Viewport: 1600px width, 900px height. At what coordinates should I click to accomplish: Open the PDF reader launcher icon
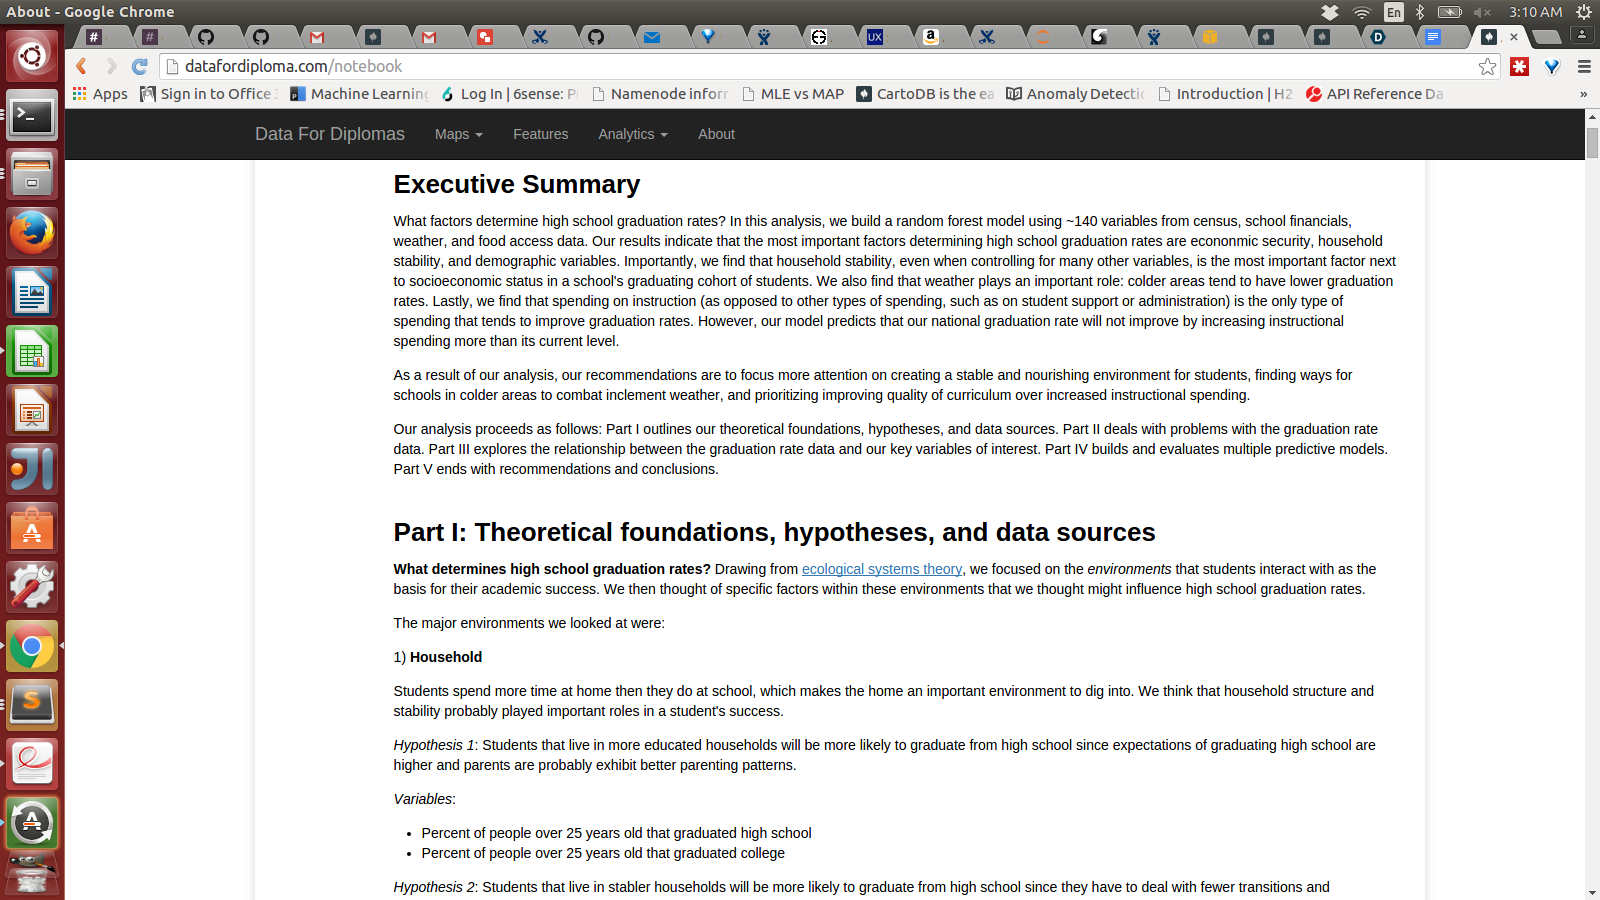(32, 764)
